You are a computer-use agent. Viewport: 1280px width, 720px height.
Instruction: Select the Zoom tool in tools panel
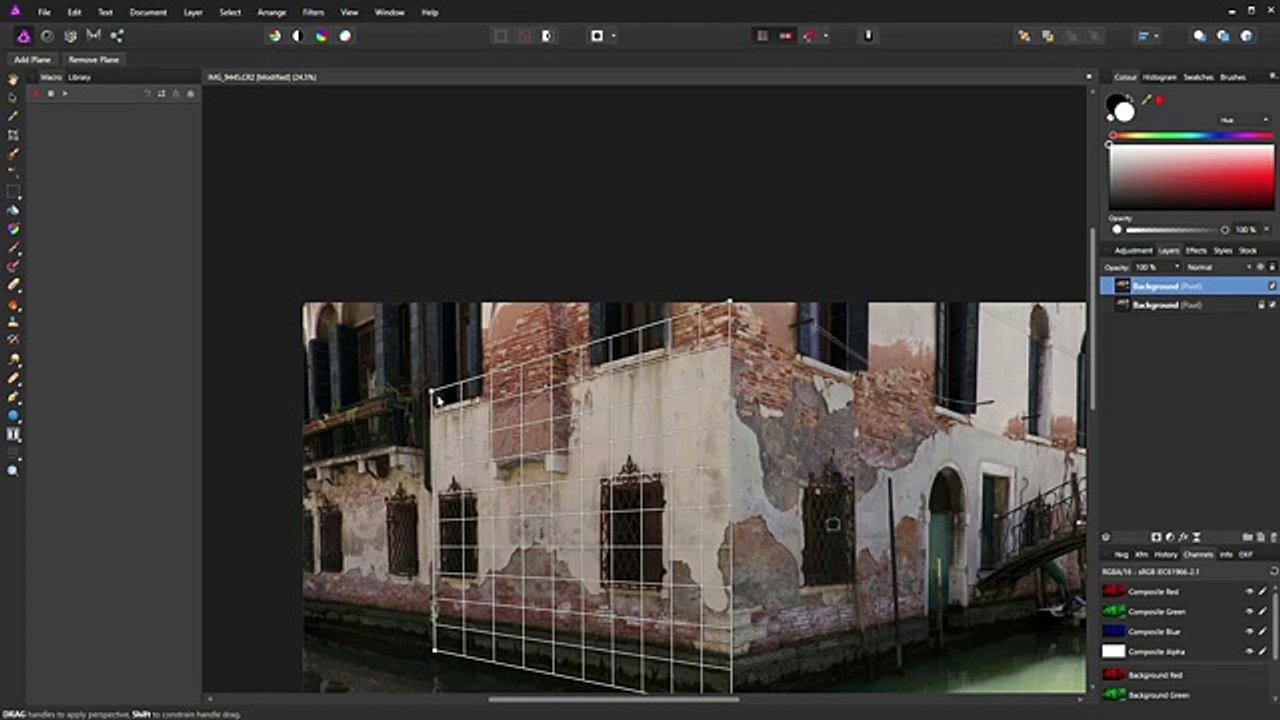tap(13, 470)
